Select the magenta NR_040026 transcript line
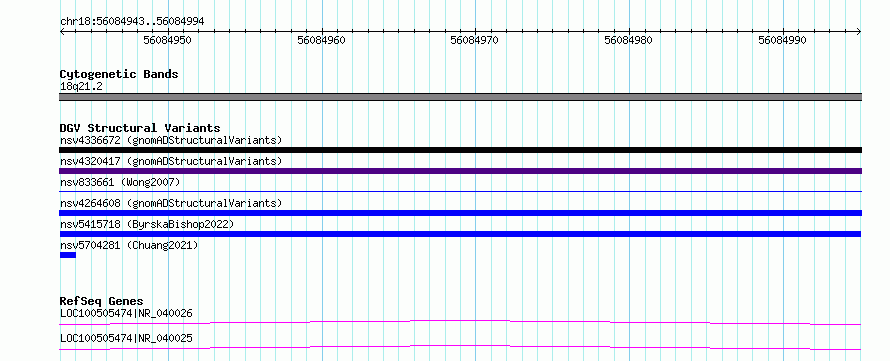 pyautogui.click(x=460, y=322)
